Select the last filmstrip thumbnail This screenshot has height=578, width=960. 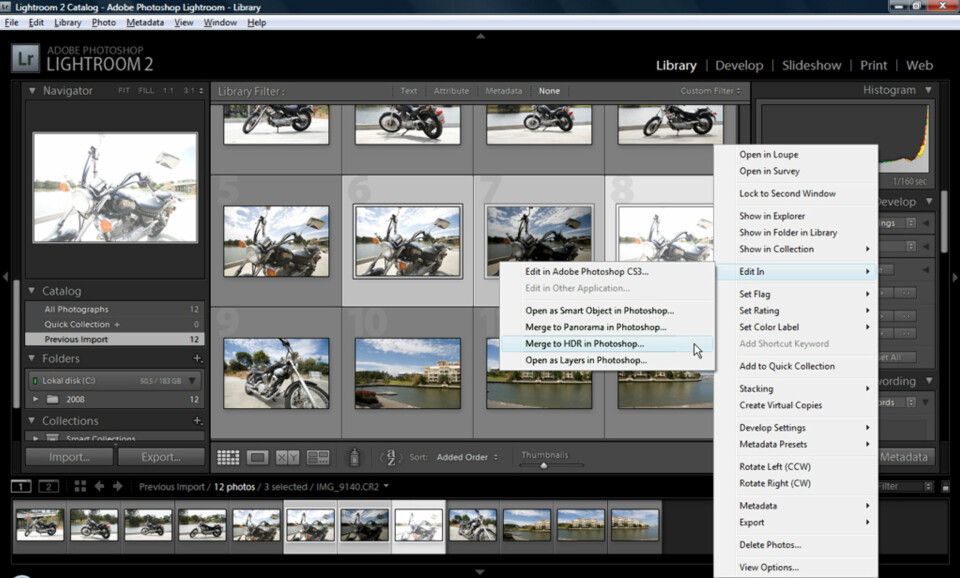click(x=634, y=525)
